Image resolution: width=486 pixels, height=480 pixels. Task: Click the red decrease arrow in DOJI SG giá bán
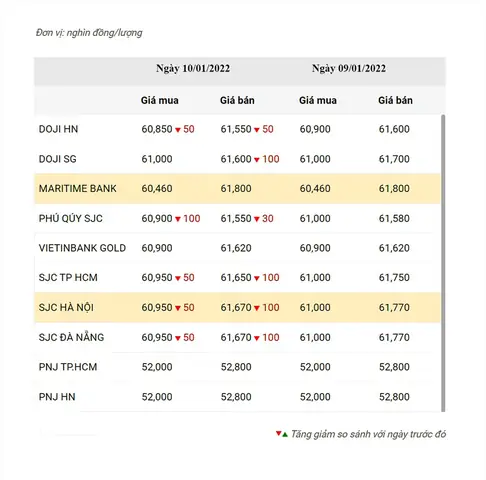[x=257, y=160]
